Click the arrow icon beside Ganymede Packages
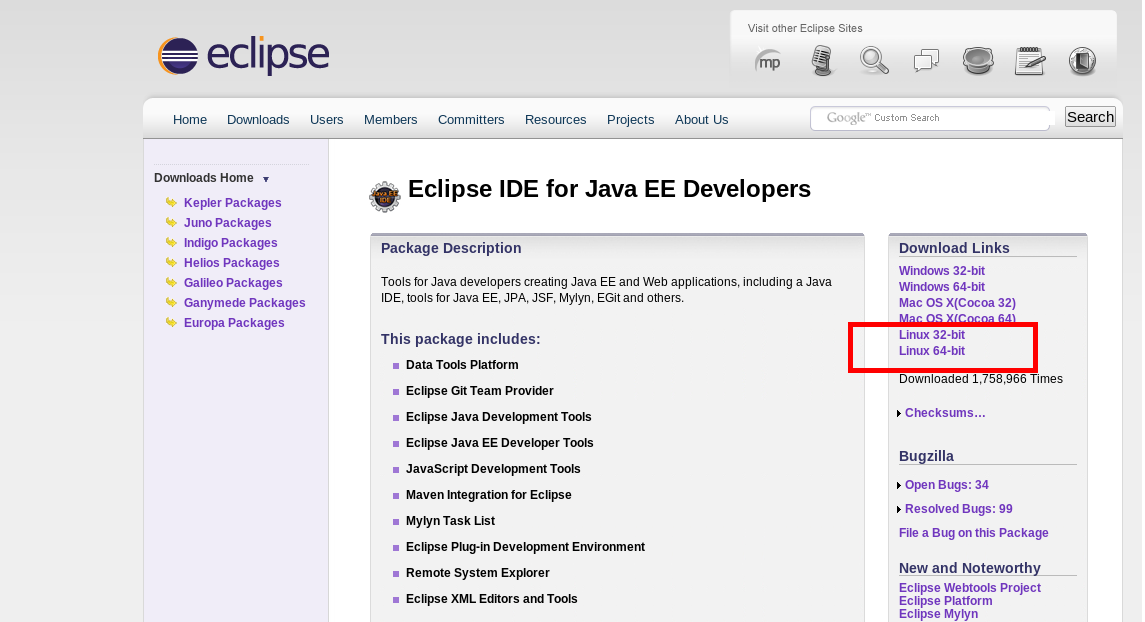Viewport: 1145px width, 622px height. 171,302
